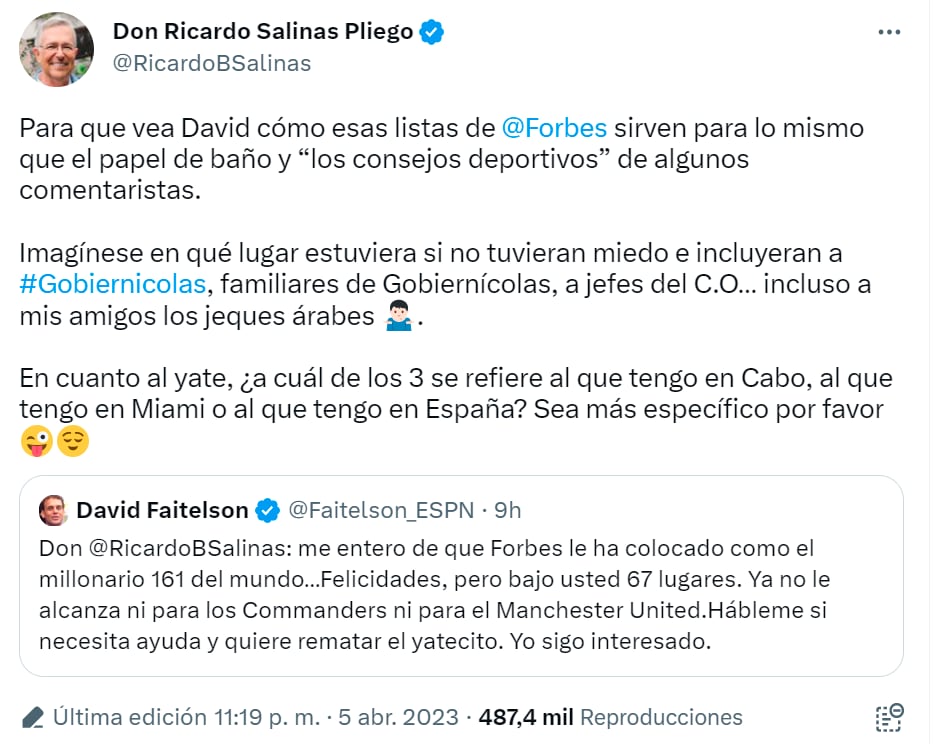This screenshot has width=933, height=744.
Task: Open the more options menu on the tweet
Action: click(888, 31)
